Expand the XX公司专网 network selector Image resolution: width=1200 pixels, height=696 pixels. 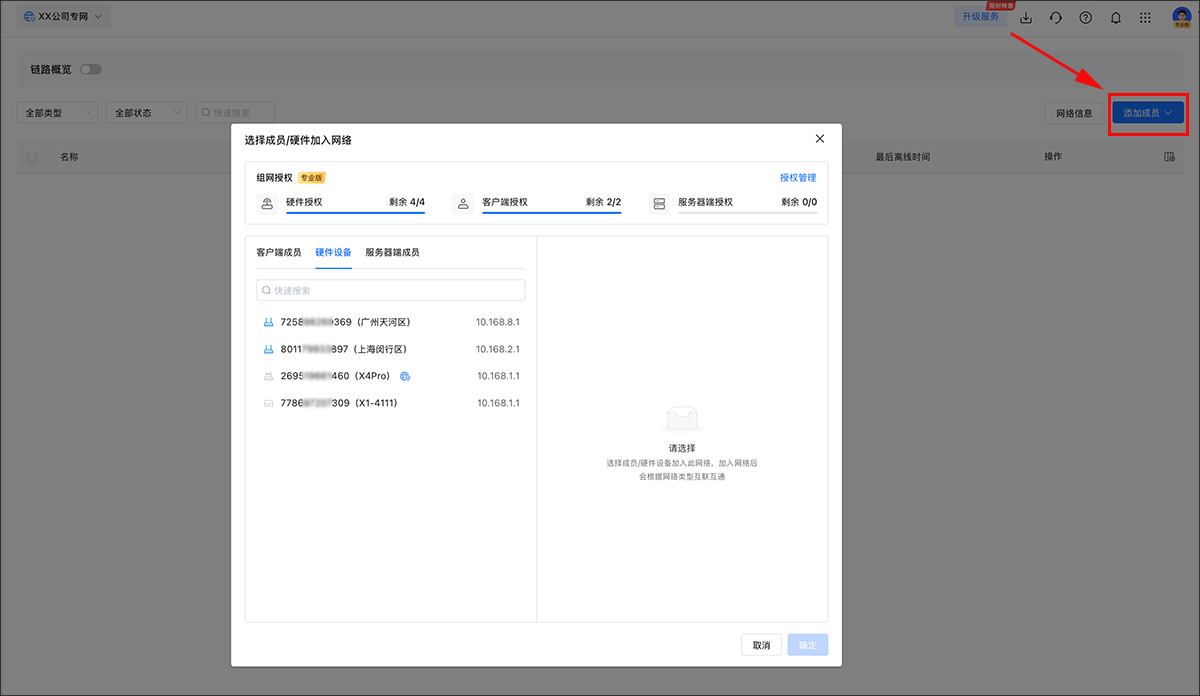[x=62, y=17]
